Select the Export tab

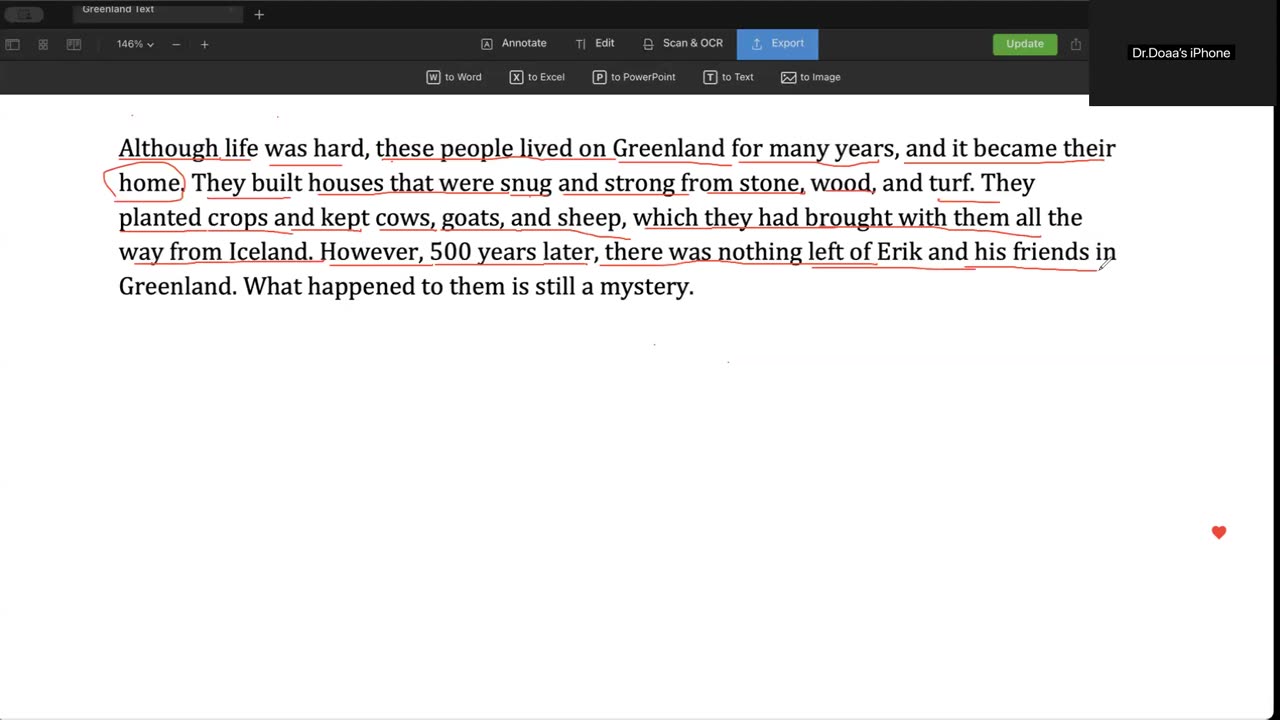(x=777, y=44)
